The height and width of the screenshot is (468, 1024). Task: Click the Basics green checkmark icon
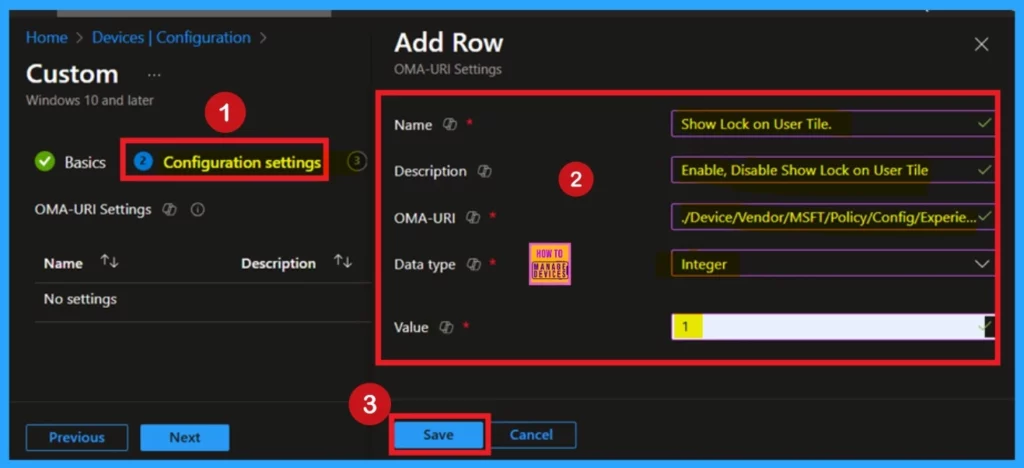tap(44, 162)
